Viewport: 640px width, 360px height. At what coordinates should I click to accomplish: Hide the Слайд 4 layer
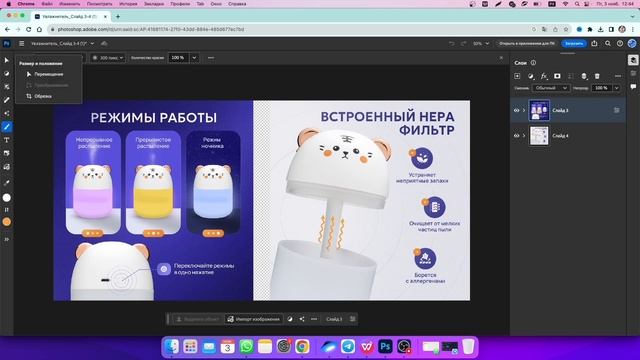tap(516, 136)
